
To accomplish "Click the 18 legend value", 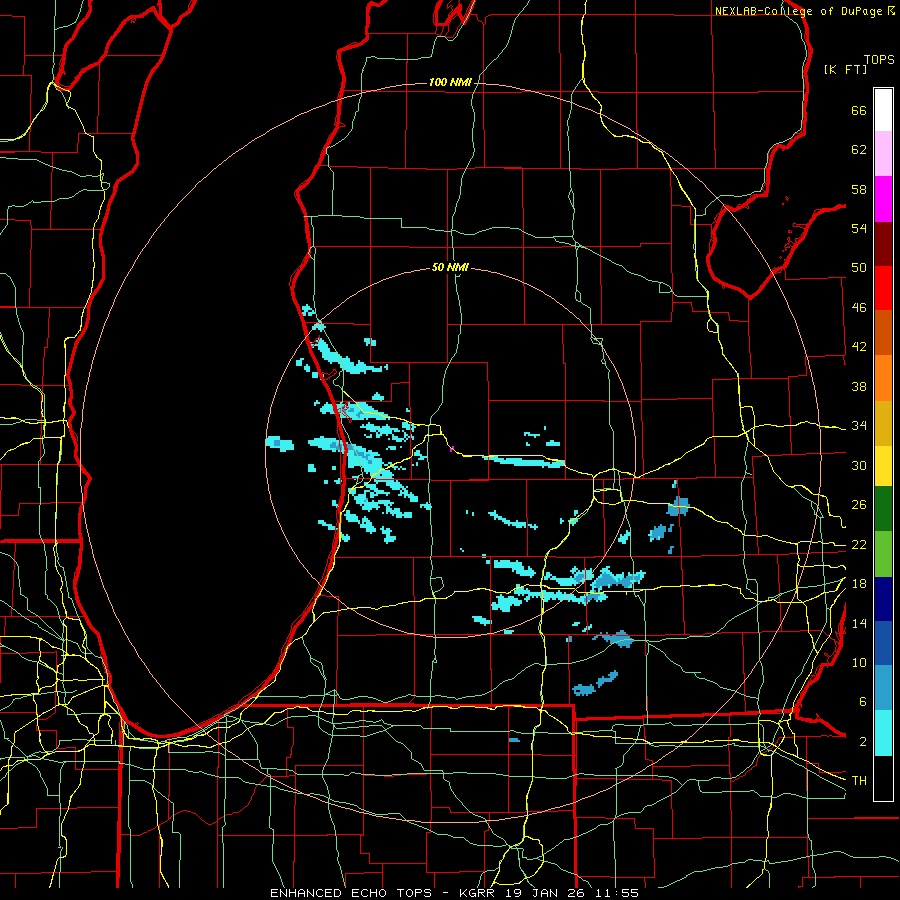I will click(859, 584).
